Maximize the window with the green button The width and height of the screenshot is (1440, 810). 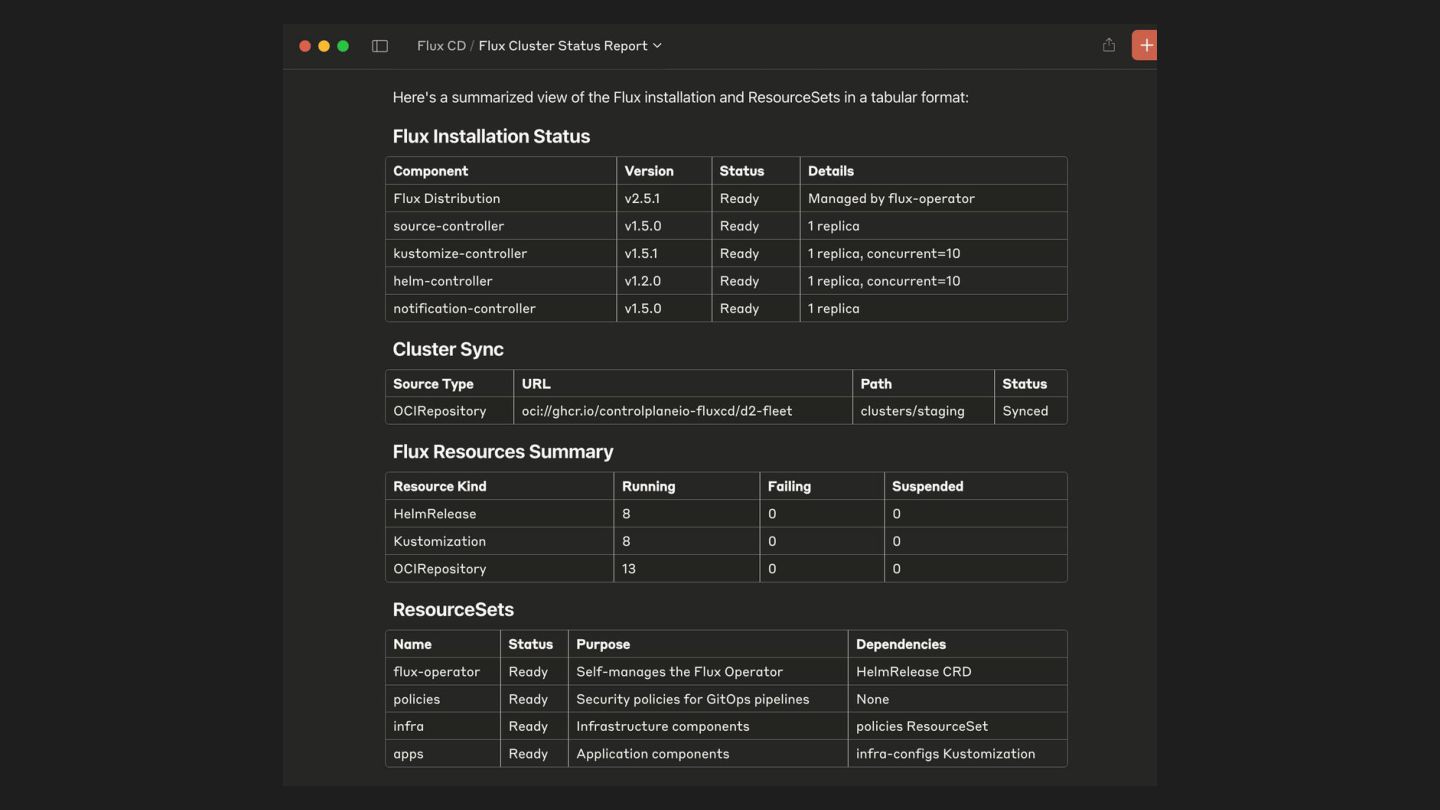(343, 46)
